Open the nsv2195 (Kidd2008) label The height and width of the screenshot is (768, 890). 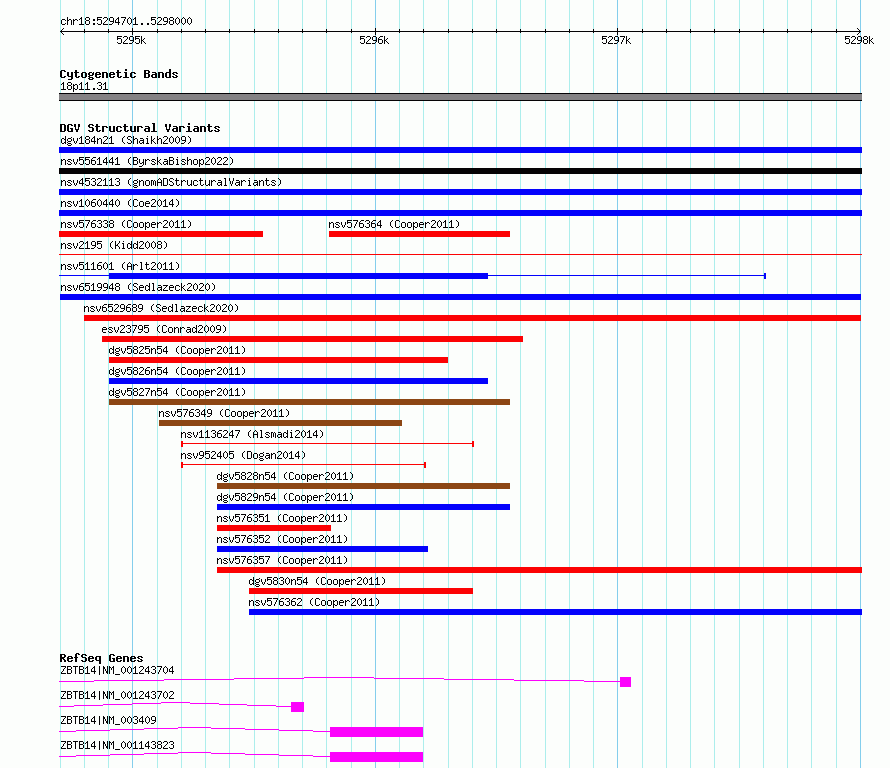pos(114,245)
